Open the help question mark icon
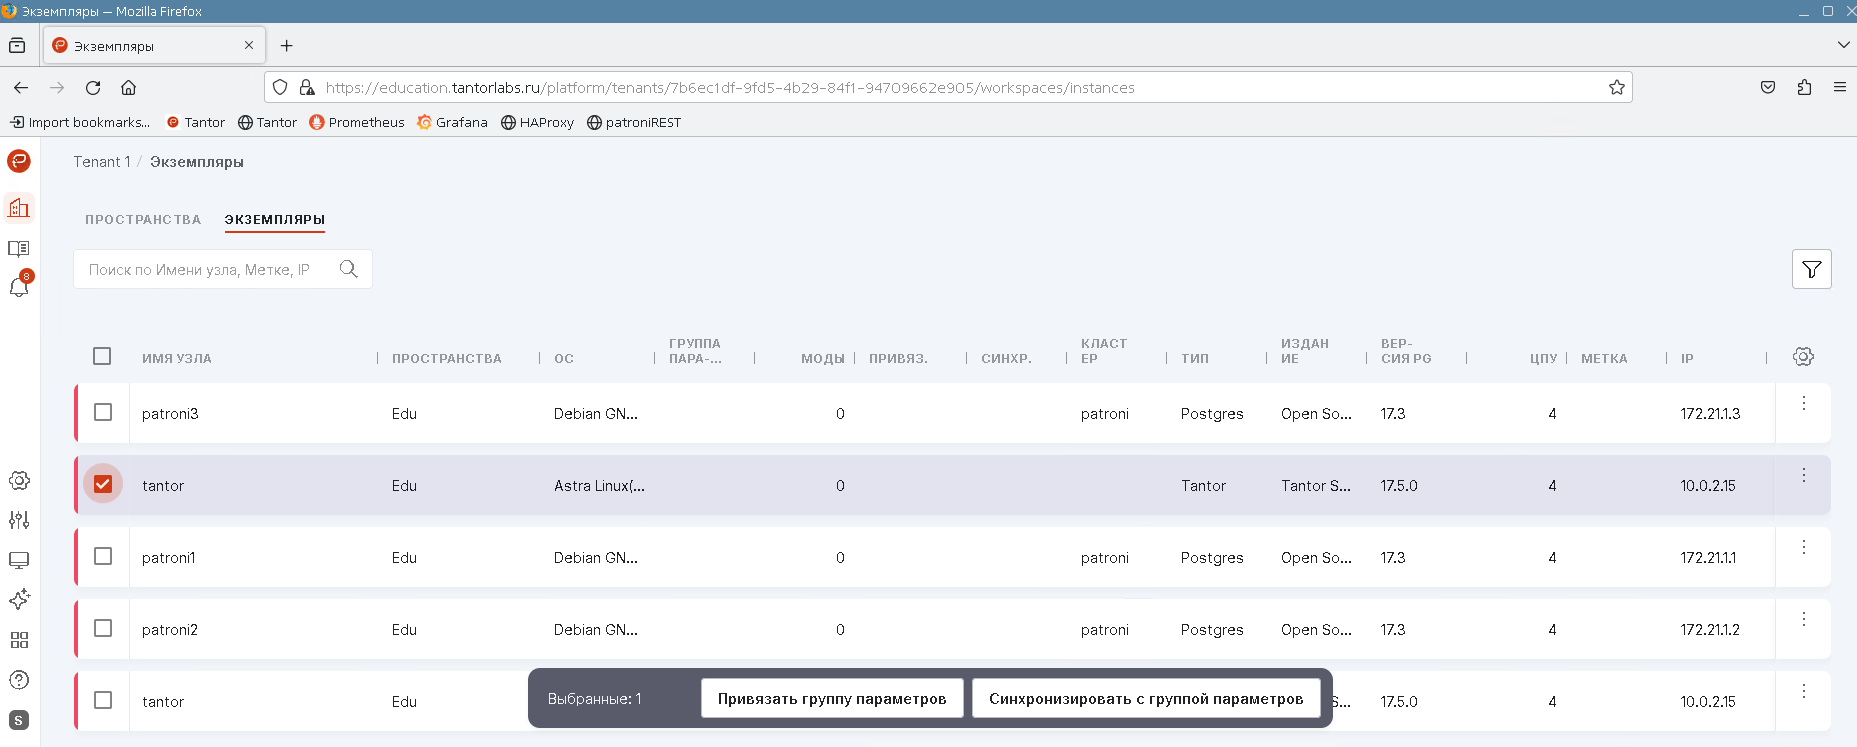 [19, 680]
